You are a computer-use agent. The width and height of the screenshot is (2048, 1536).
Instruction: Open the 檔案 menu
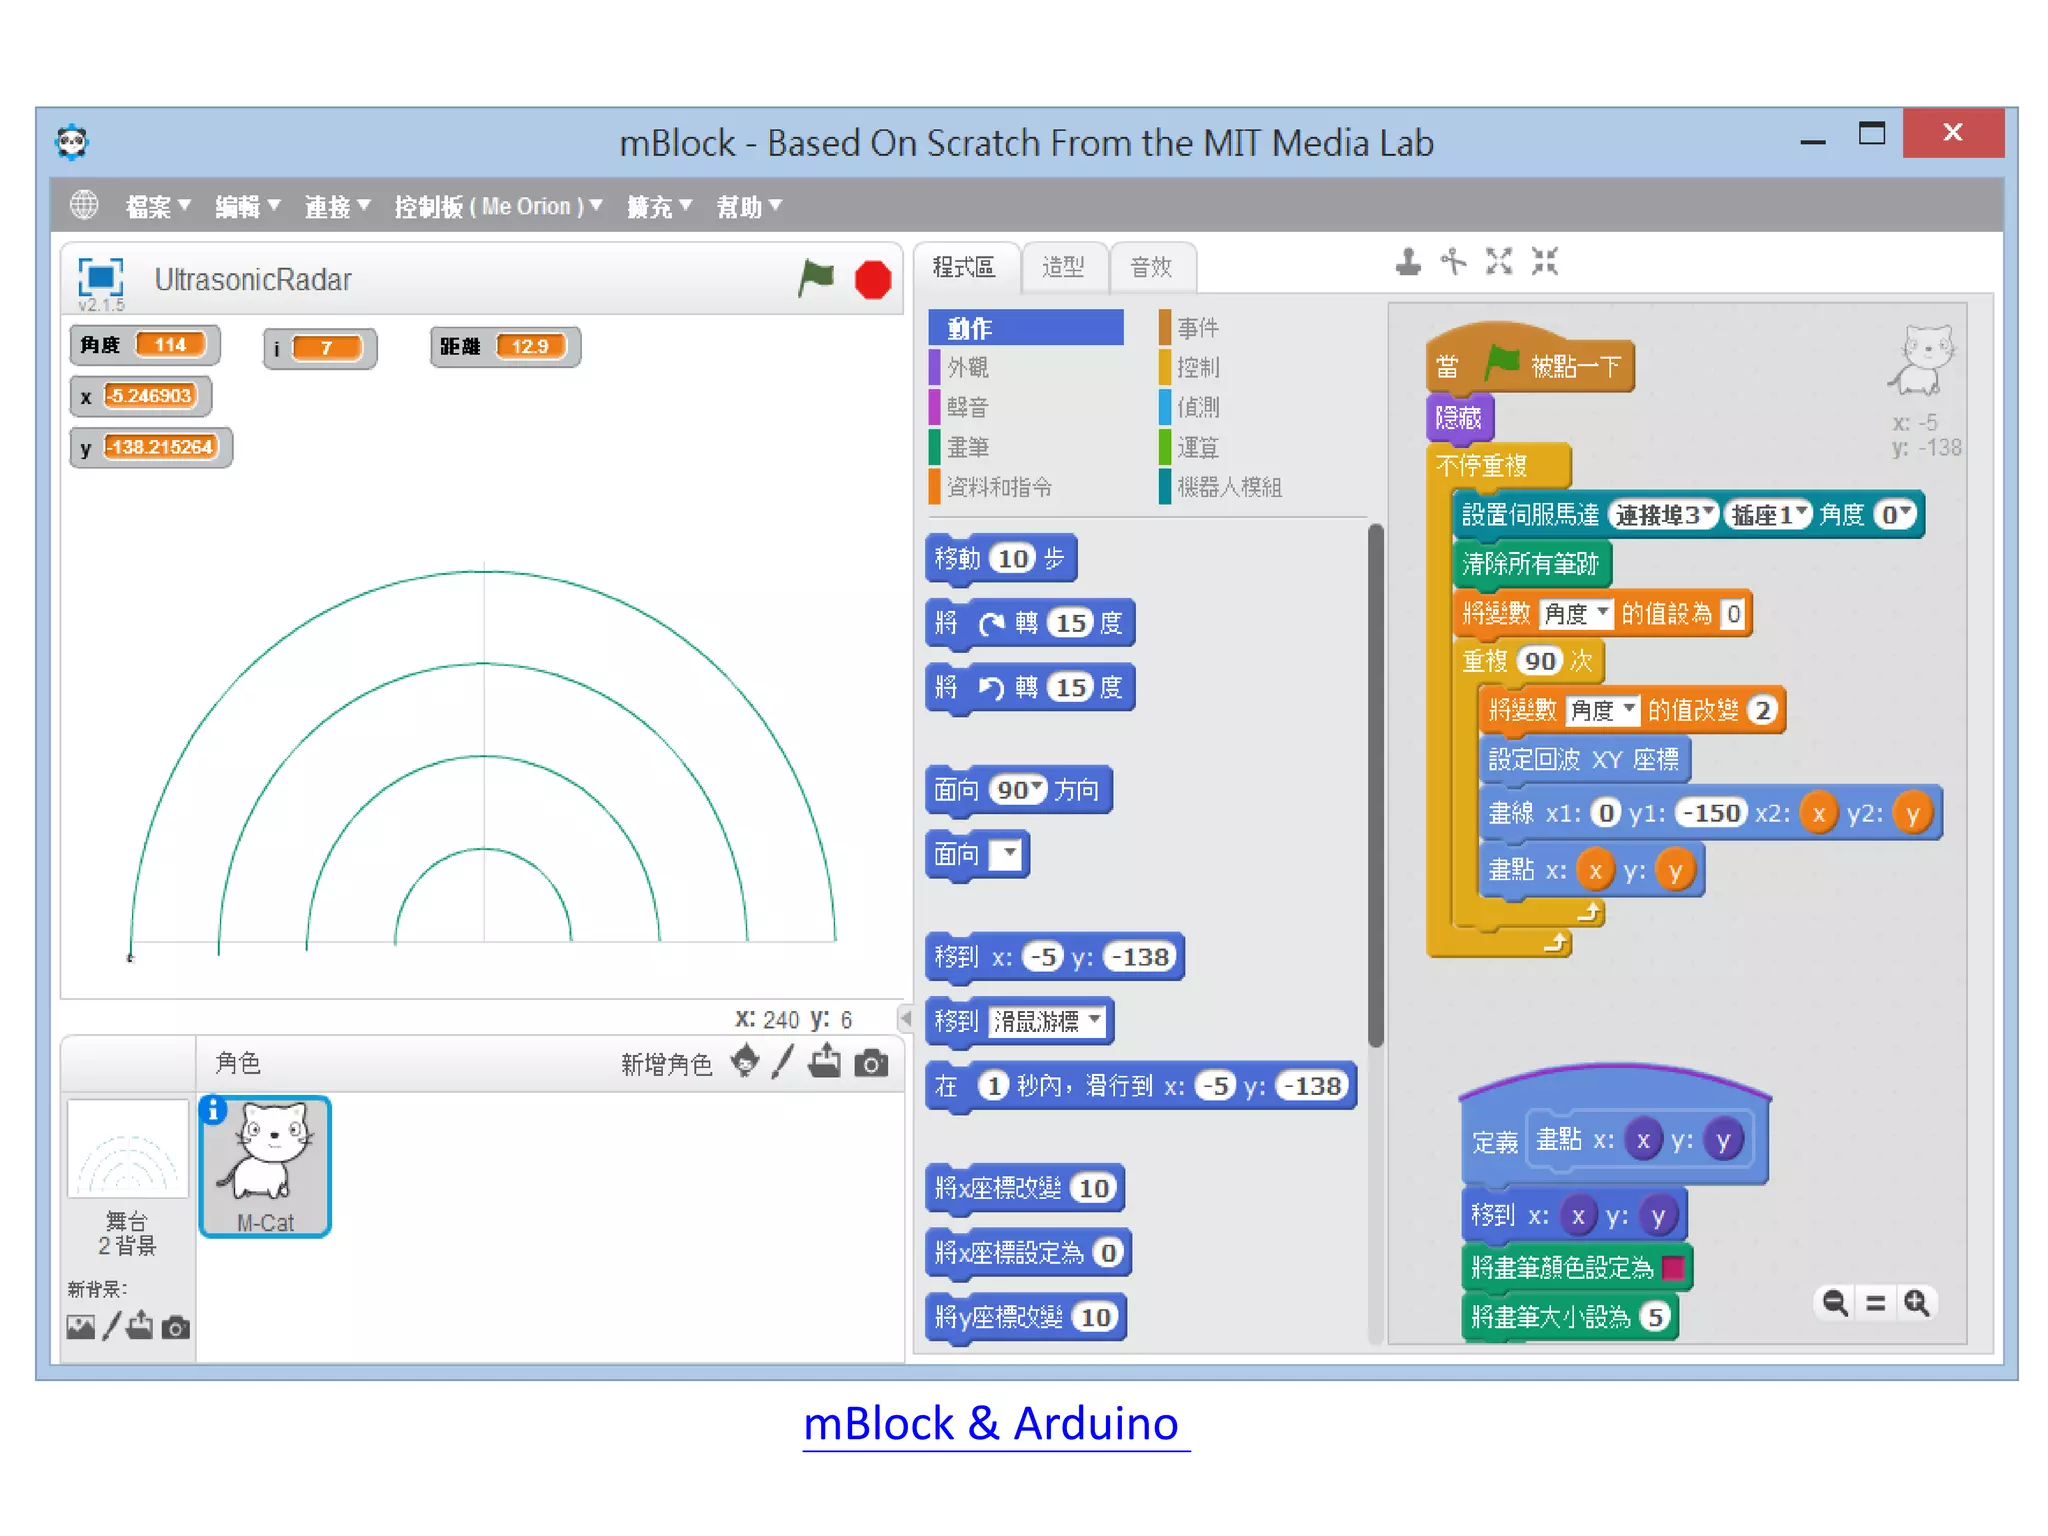[157, 206]
